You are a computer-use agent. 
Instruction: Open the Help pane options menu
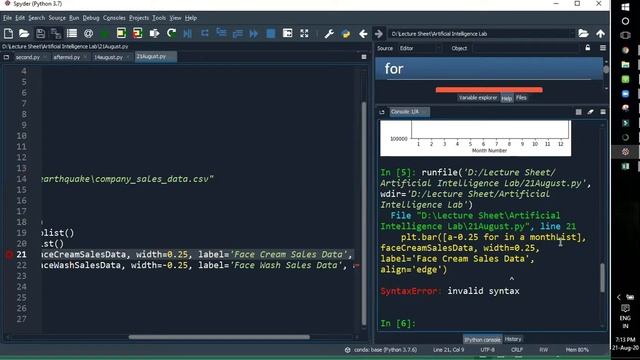click(603, 48)
